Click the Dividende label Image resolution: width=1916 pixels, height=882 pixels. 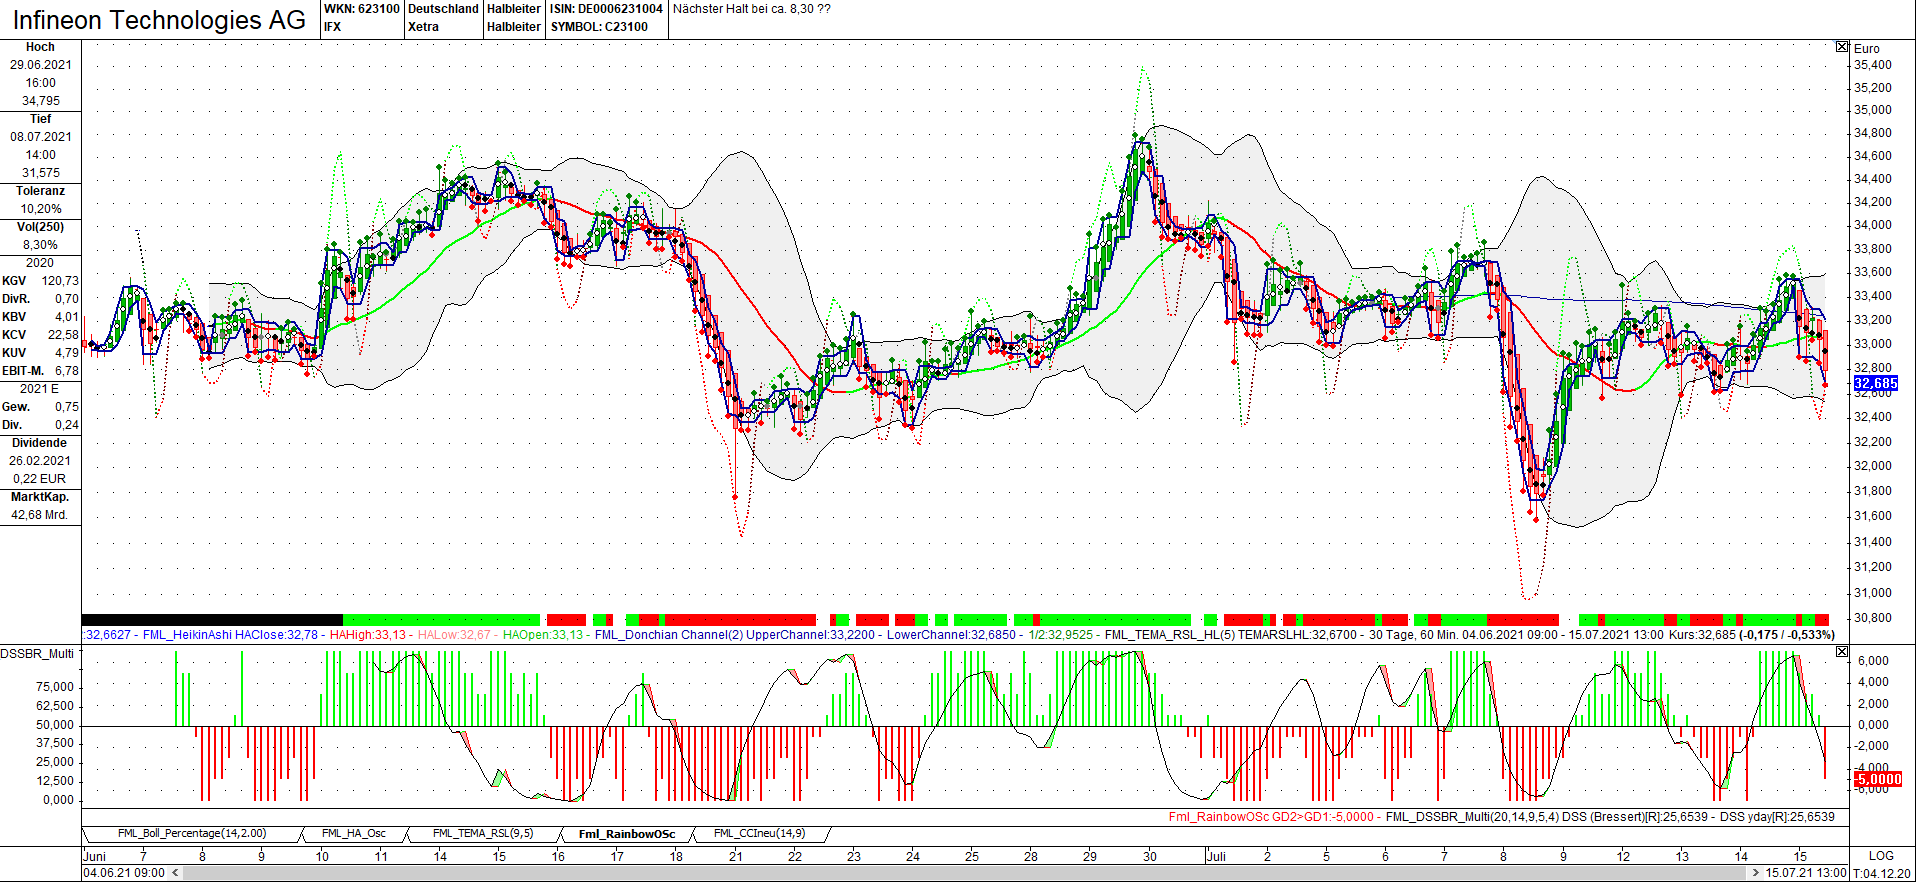(x=40, y=443)
